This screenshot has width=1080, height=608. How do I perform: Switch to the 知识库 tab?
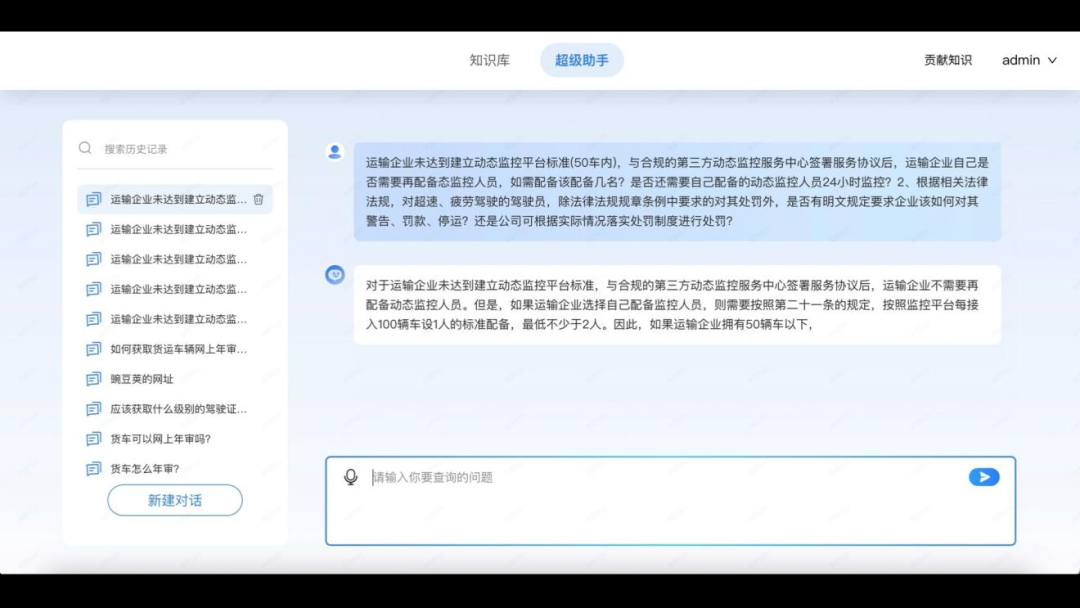tap(489, 60)
